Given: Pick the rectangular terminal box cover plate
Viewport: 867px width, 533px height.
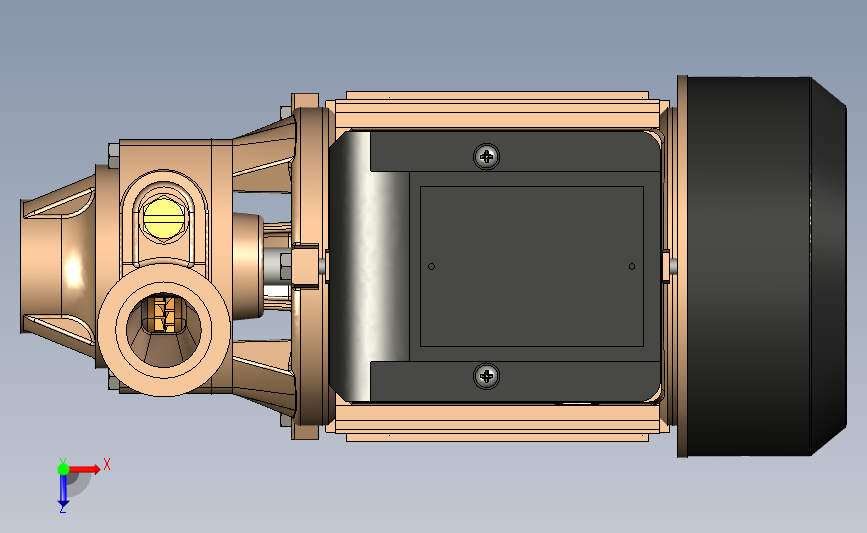Looking at the screenshot, I should click(532, 266).
